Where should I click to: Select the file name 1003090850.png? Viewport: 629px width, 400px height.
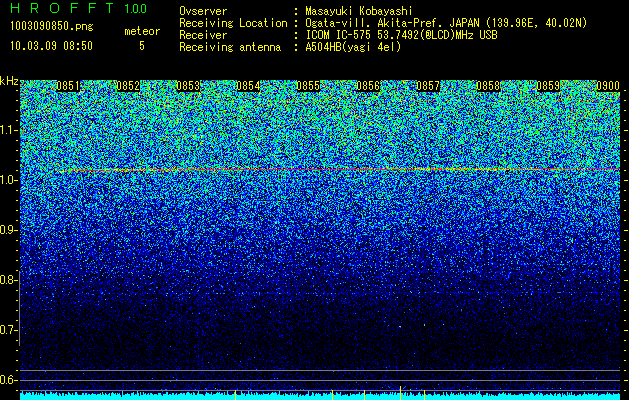pyautogui.click(x=52, y=27)
